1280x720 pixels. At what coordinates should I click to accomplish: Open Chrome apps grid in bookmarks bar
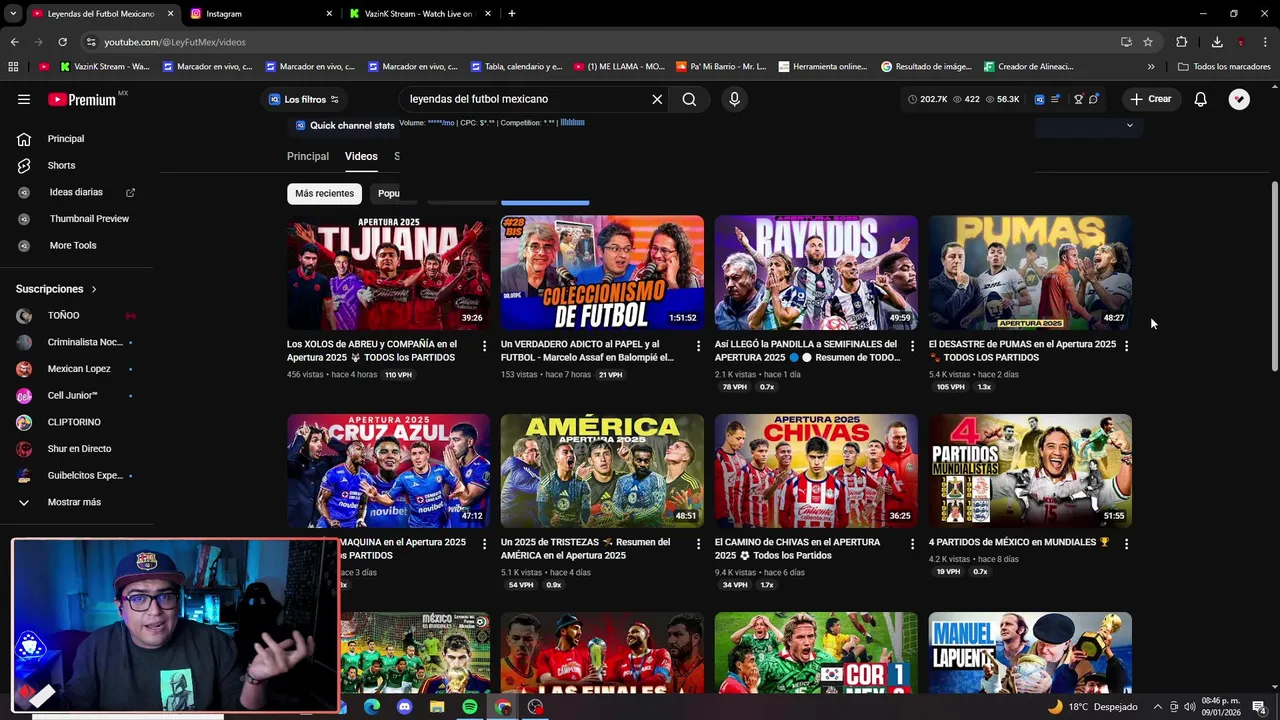click(x=13, y=67)
